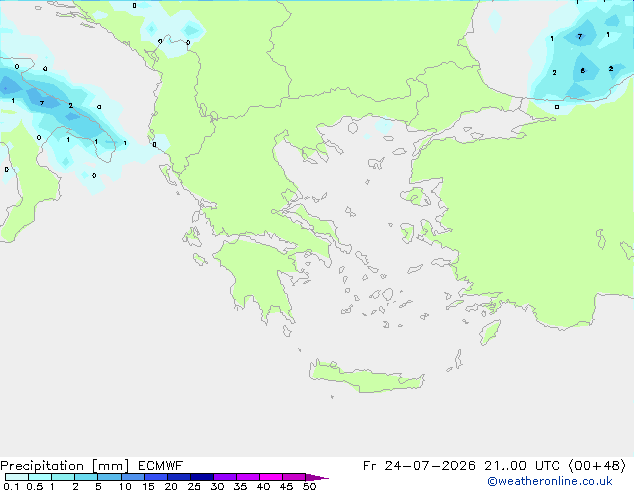Viewport: 634px width, 490px height.
Task: Click the legend value '25'
Action: coord(194,486)
